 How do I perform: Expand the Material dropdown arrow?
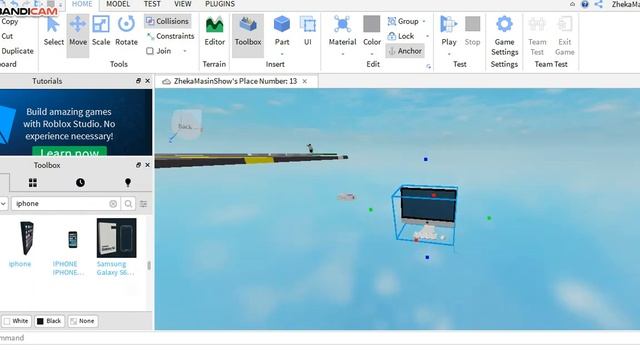pos(342,54)
